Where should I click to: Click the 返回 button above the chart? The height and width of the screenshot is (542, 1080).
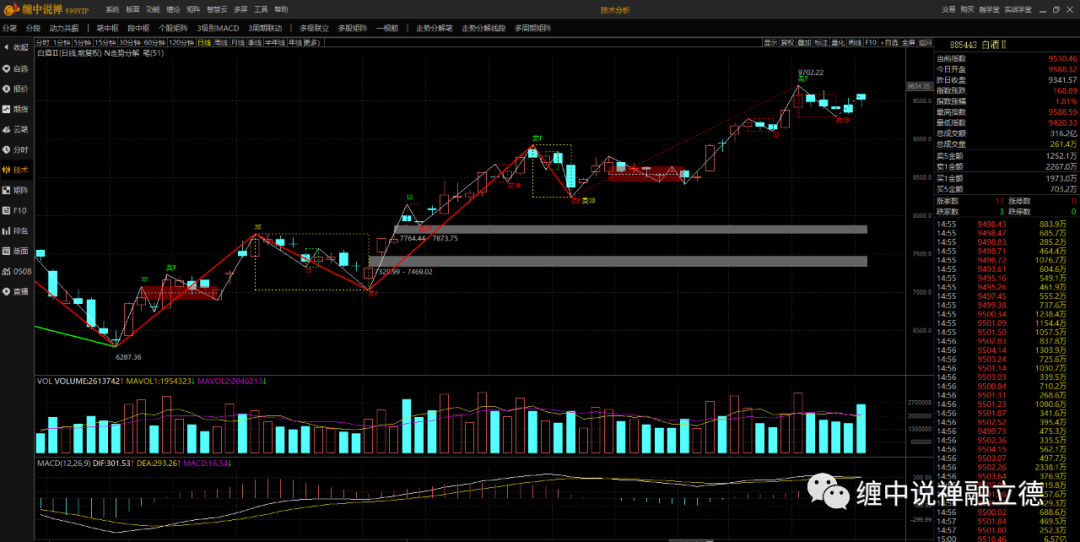pyautogui.click(x=925, y=43)
